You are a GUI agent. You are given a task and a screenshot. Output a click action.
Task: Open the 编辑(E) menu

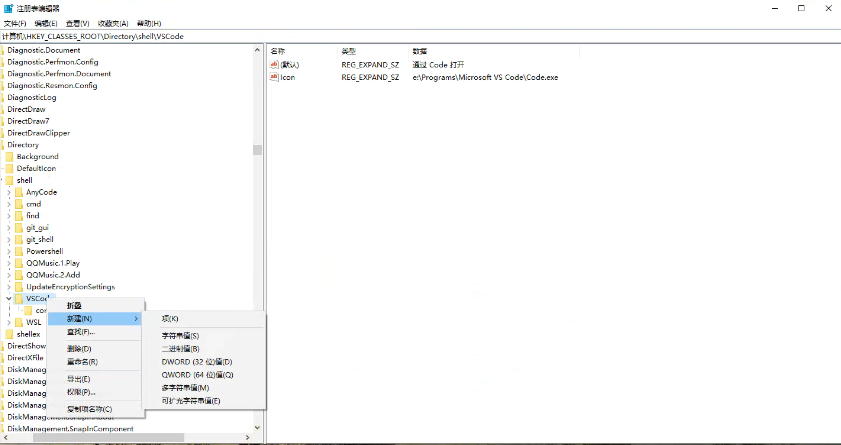click(46, 24)
